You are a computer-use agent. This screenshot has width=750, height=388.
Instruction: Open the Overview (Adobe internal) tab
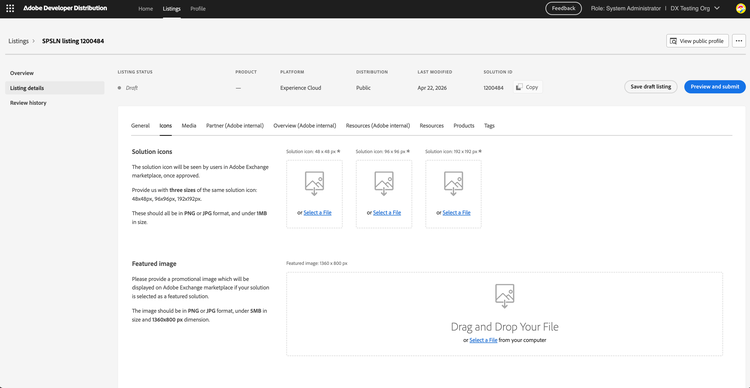click(305, 126)
